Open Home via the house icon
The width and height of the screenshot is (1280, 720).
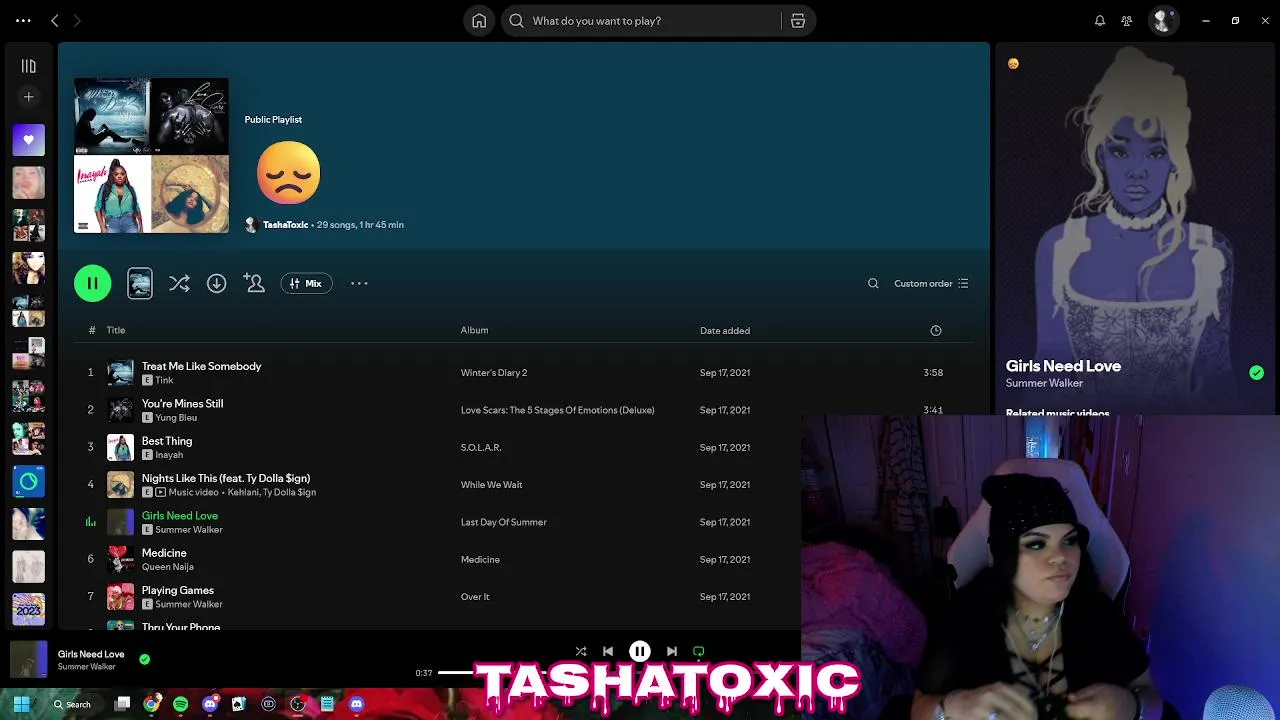point(479,21)
